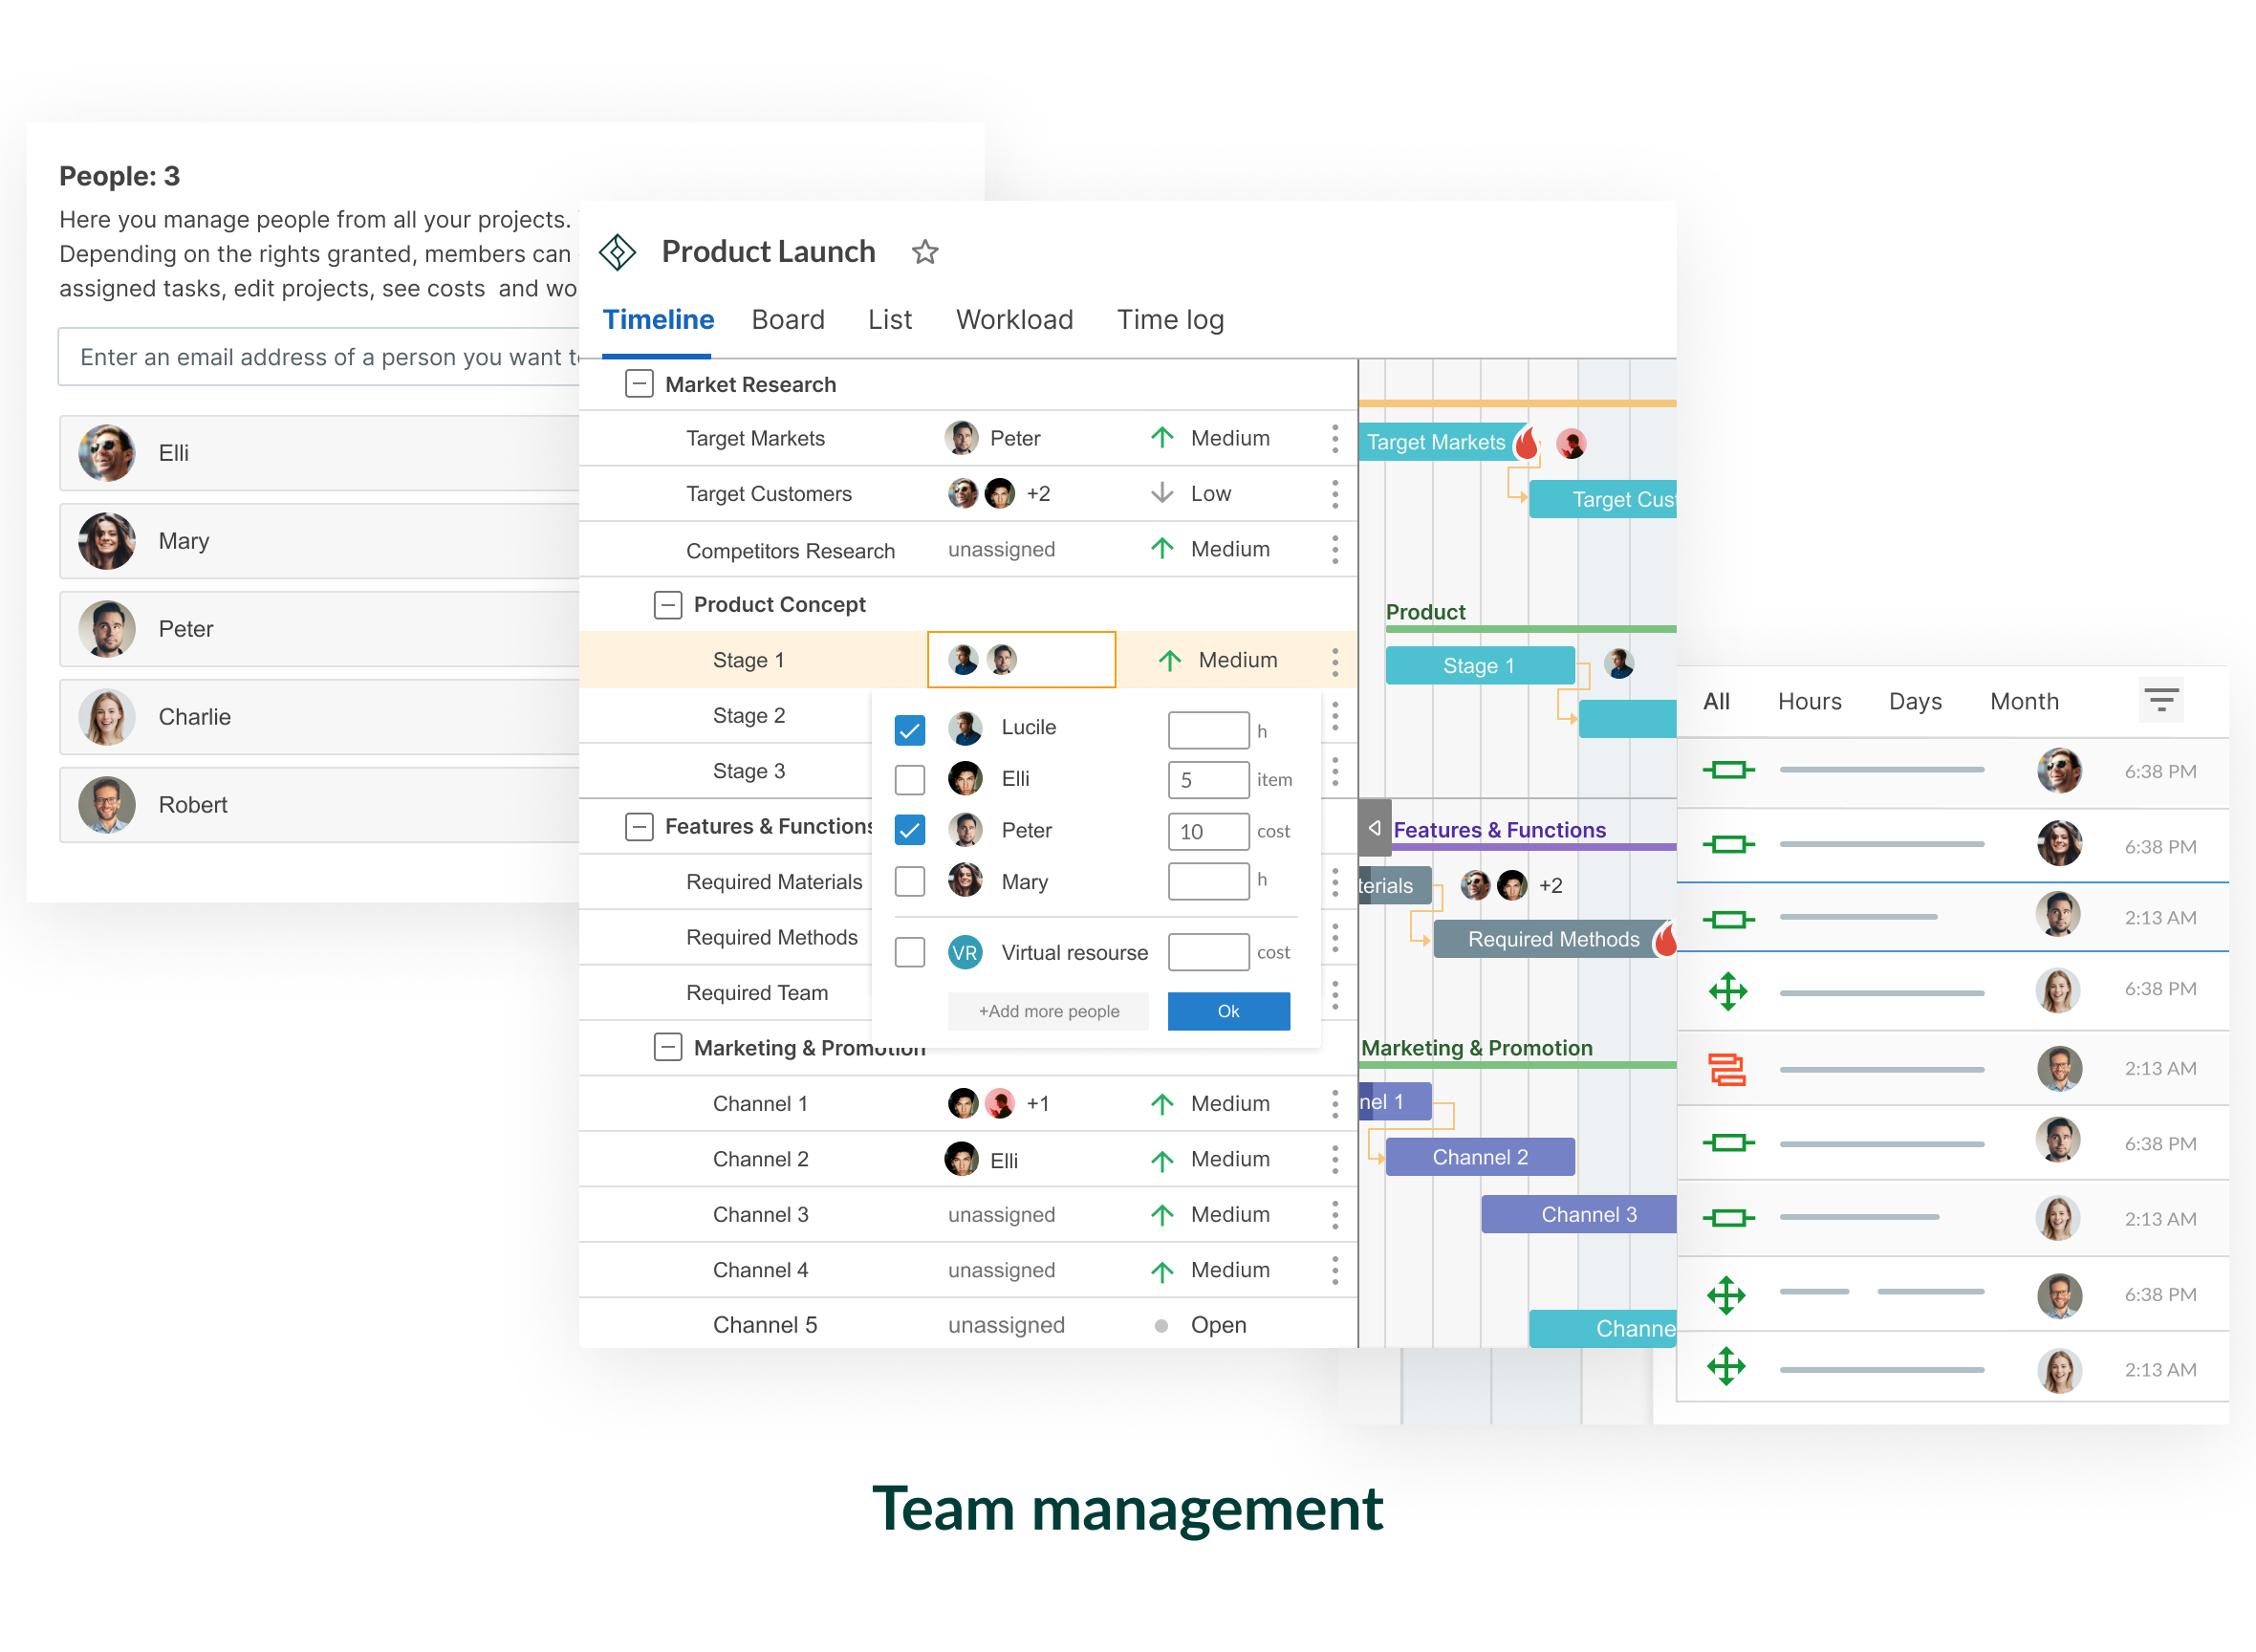Click the Ok button in assignee popup
This screenshot has width=2256, height=1652.
tap(1228, 1012)
